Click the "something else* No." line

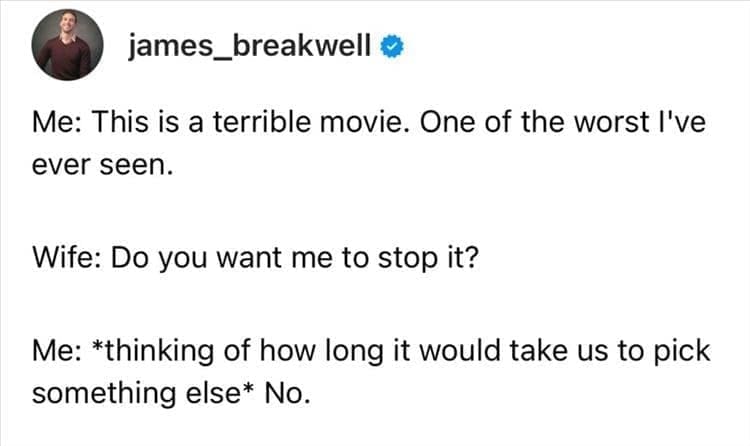point(171,391)
